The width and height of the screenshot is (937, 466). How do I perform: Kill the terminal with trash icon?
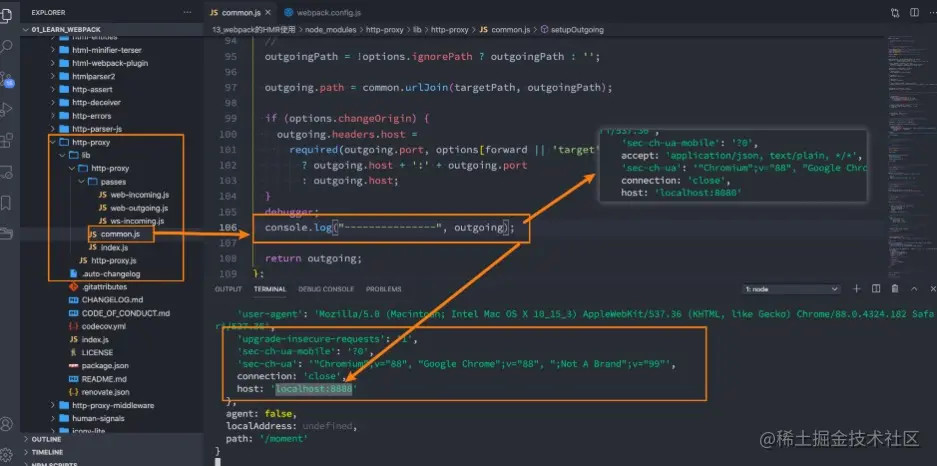pyautogui.click(x=895, y=289)
